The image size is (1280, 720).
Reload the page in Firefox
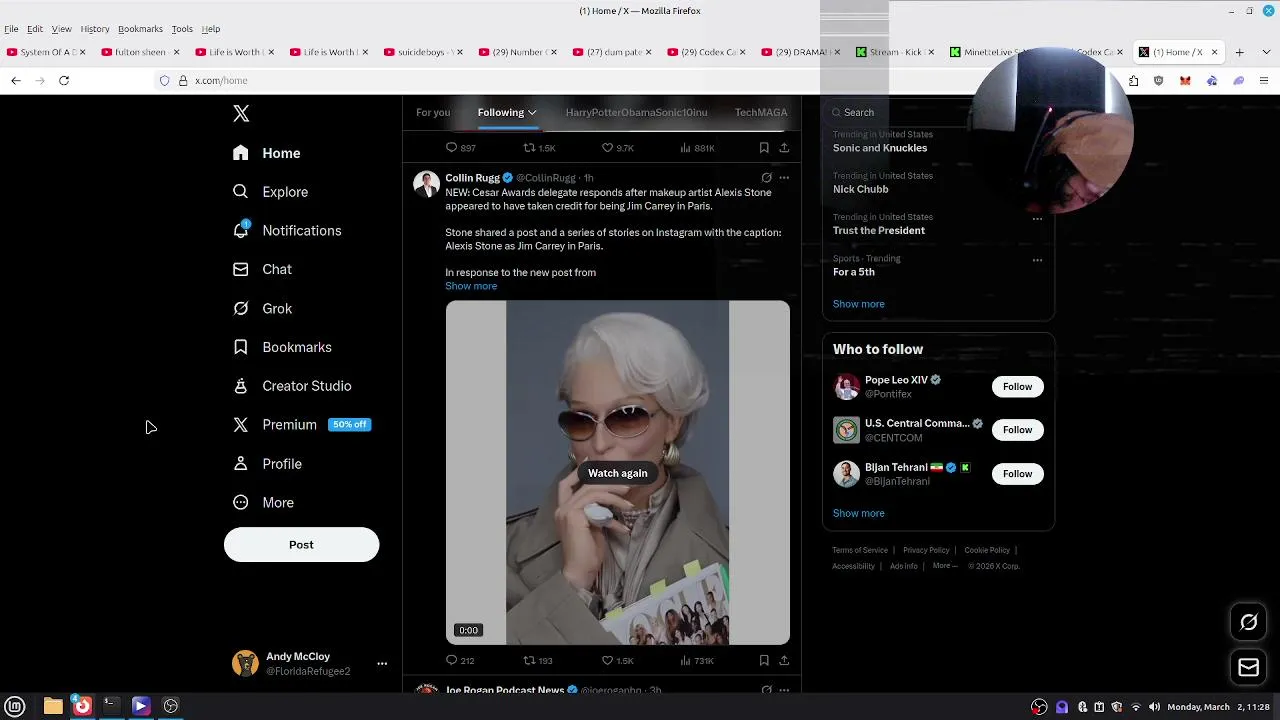tap(64, 81)
